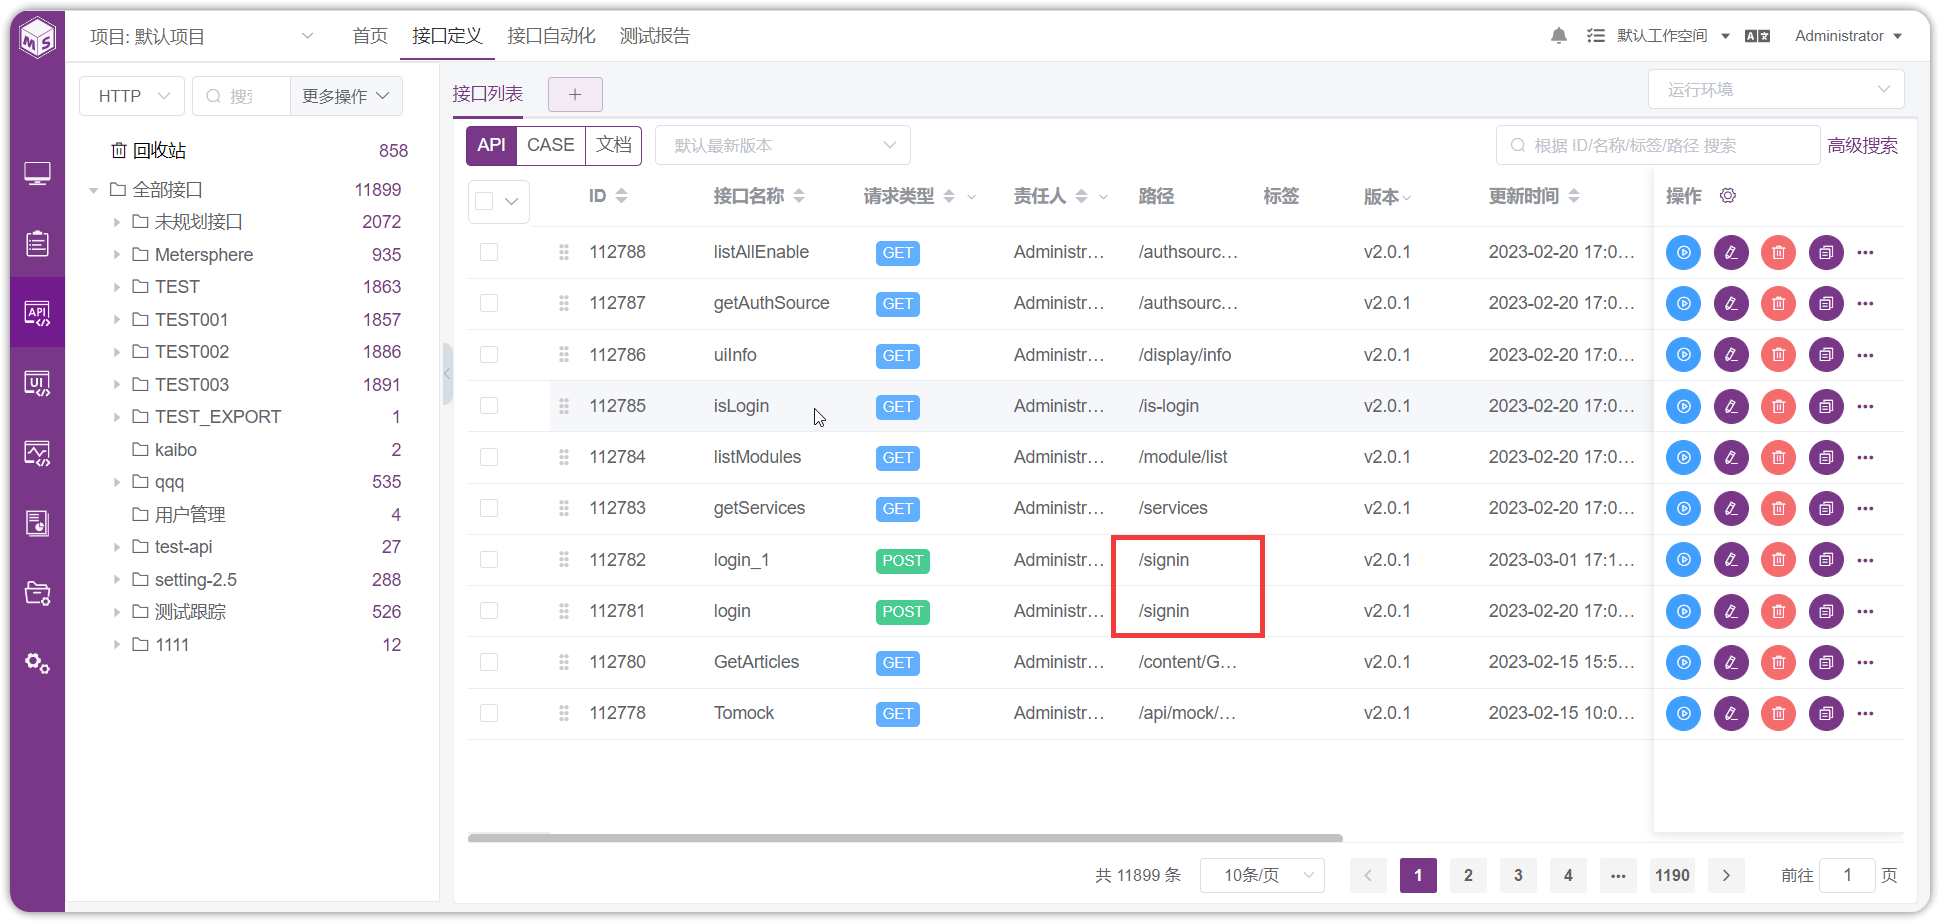Click the ID/名称 search input field
This screenshot has height=922, width=1940.
pos(1658,145)
